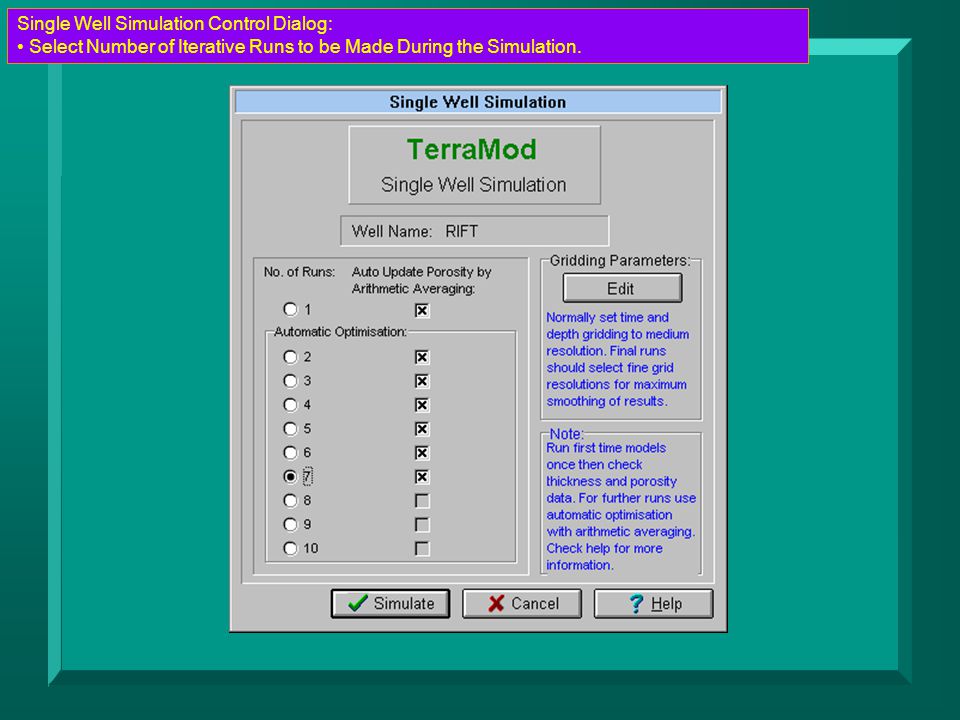Toggle averaging checkbox for run 7

pyautogui.click(x=422, y=477)
